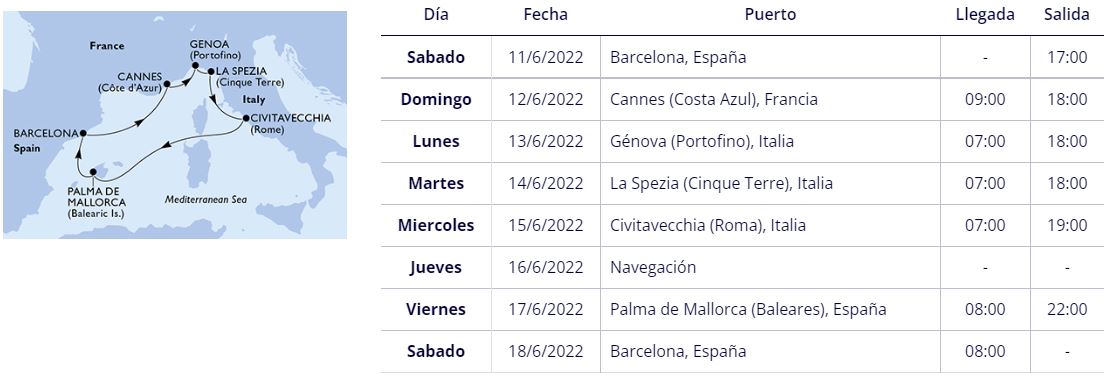Open the cruise itinerary map image
This screenshot has height=385, width=1109.
click(x=175, y=125)
